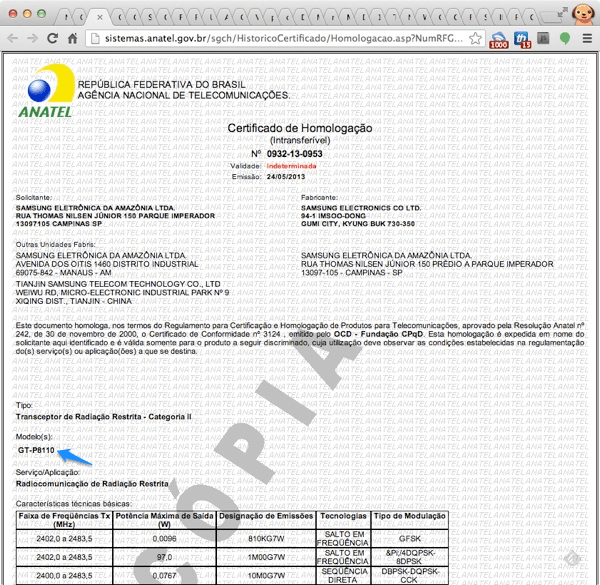
Task: Click the GFSK modulation cell
Action: pyautogui.click(x=409, y=538)
